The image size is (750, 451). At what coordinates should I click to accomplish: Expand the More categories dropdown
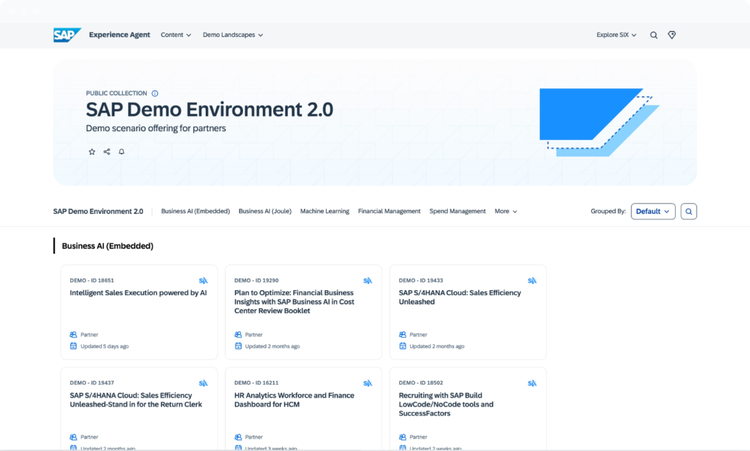click(x=506, y=211)
